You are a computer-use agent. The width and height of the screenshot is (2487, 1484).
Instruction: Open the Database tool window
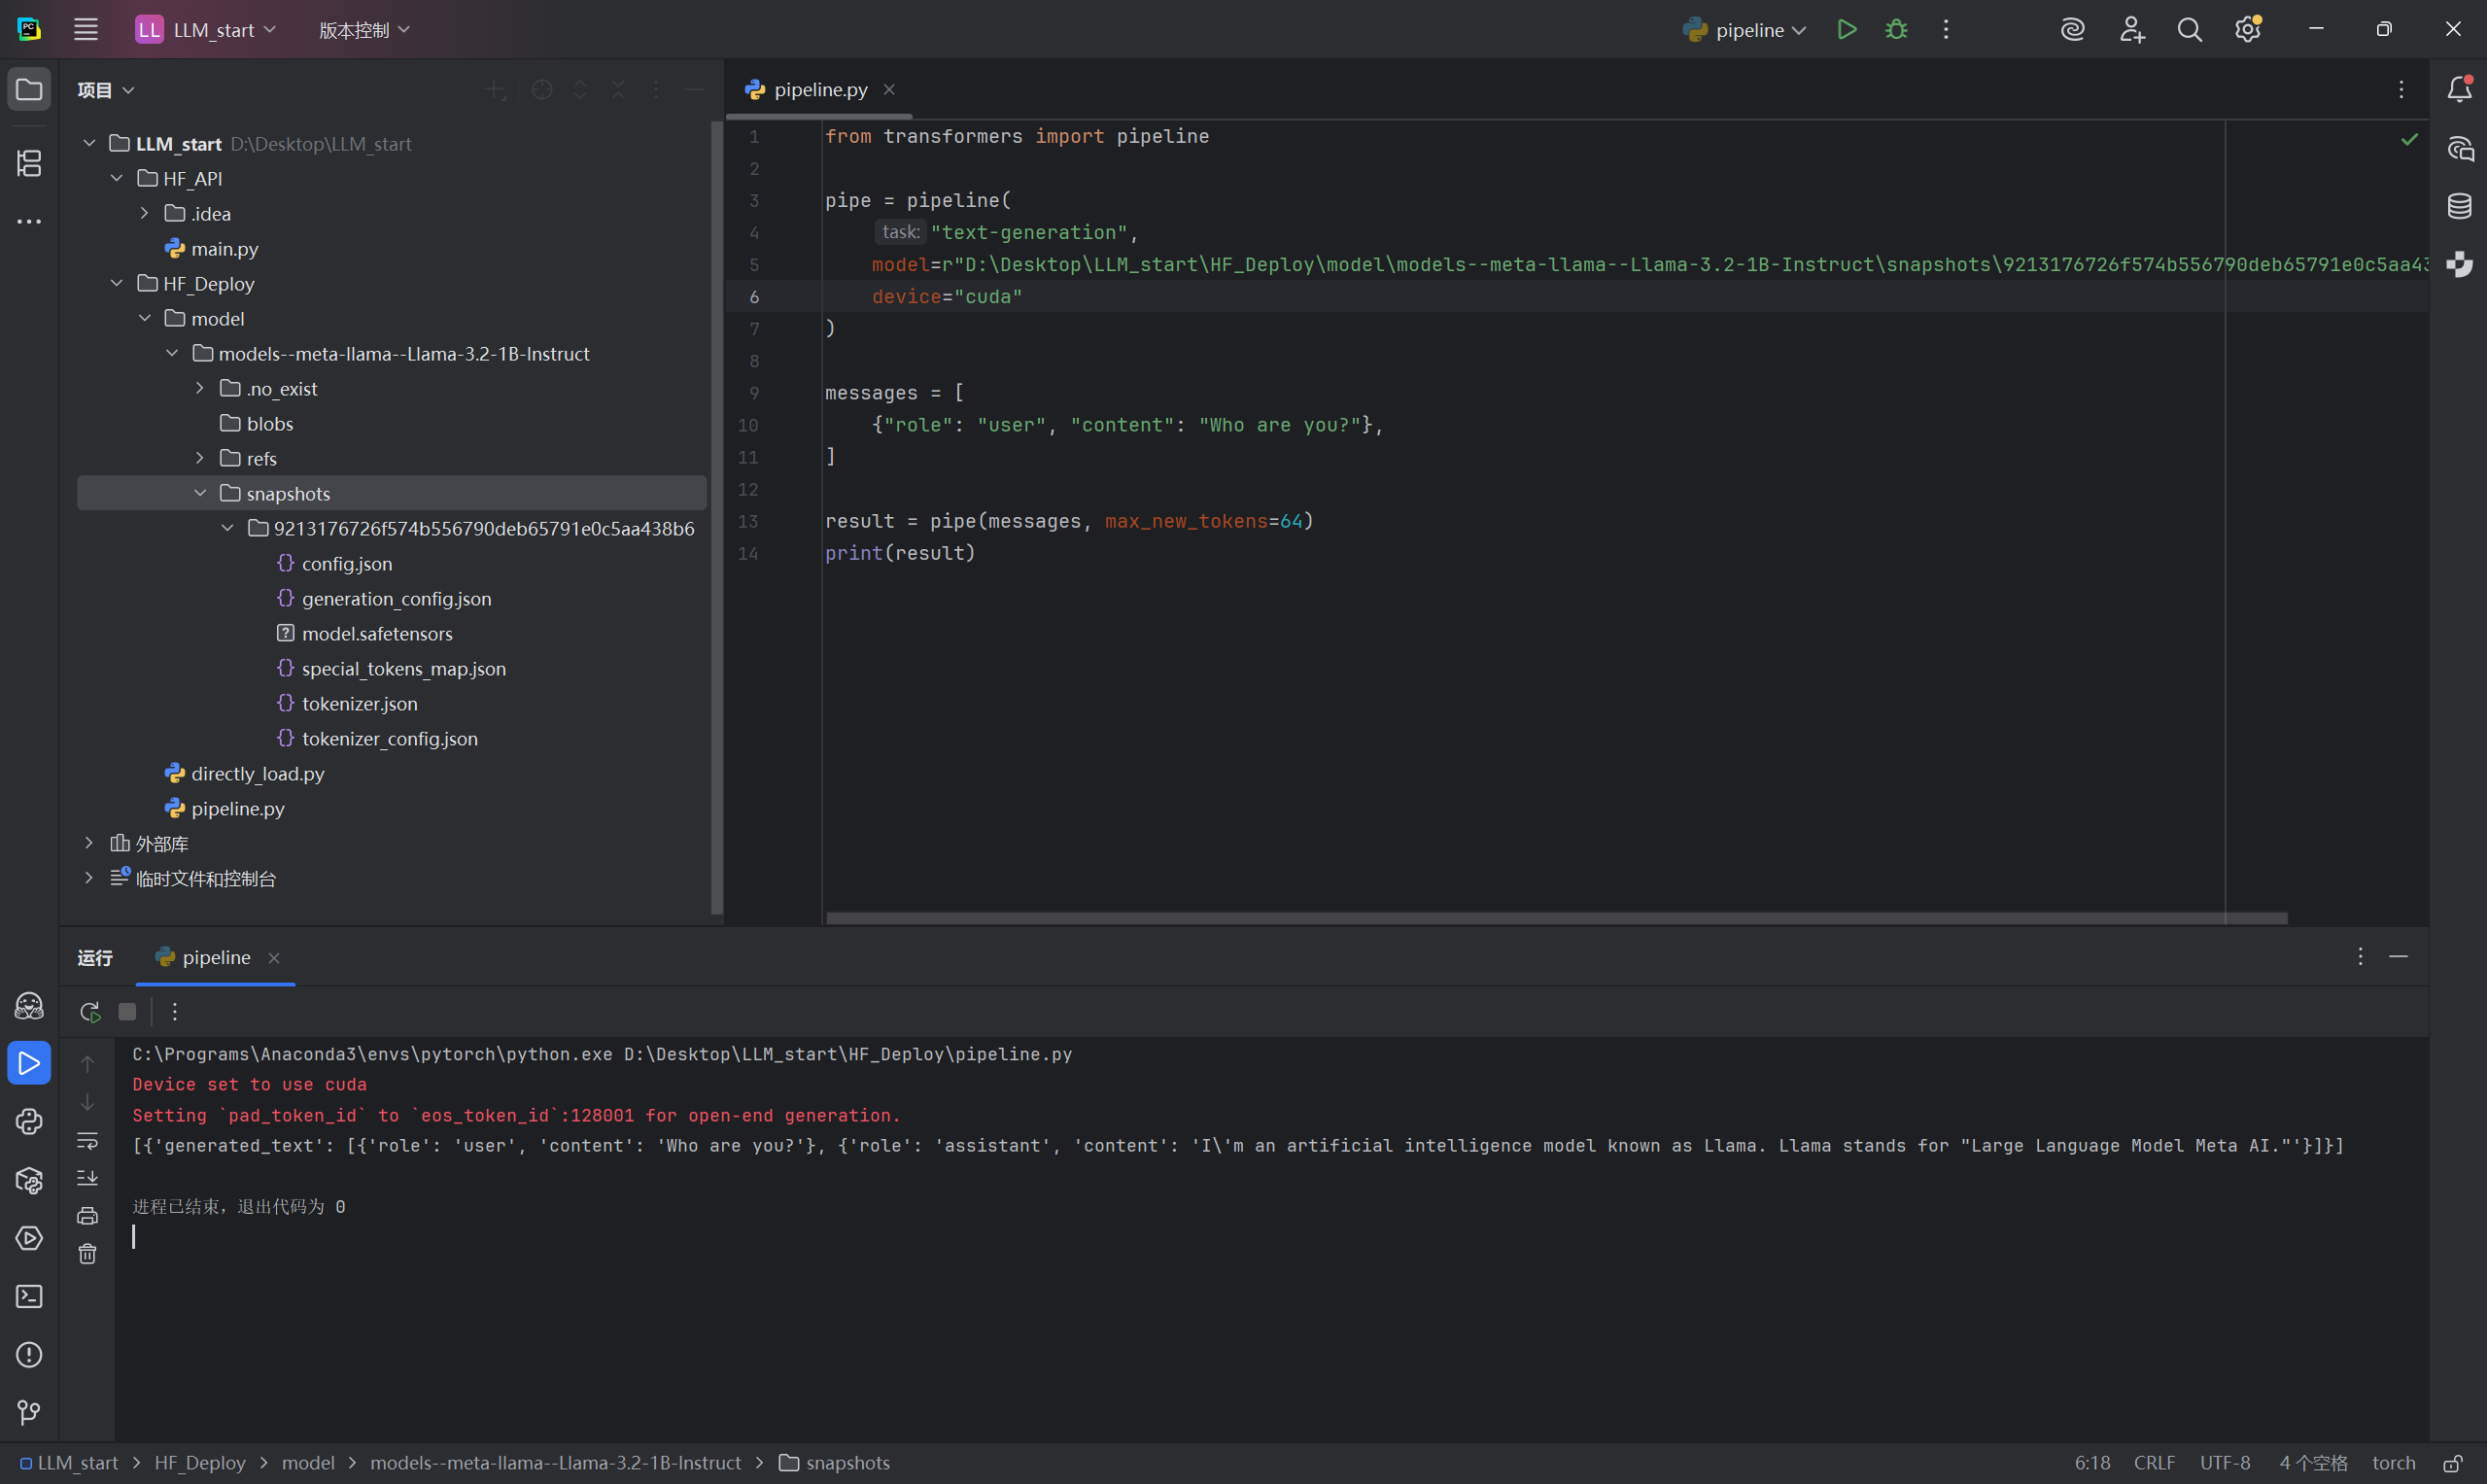pos(2459,207)
